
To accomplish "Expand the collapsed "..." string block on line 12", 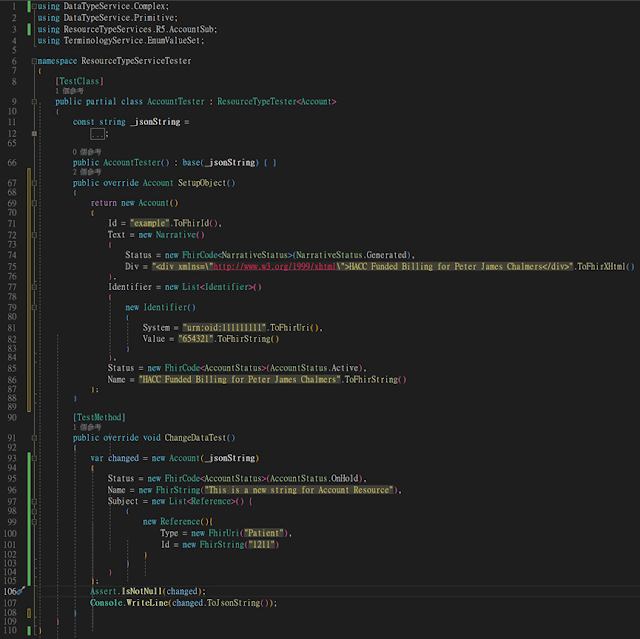I will click(98, 133).
